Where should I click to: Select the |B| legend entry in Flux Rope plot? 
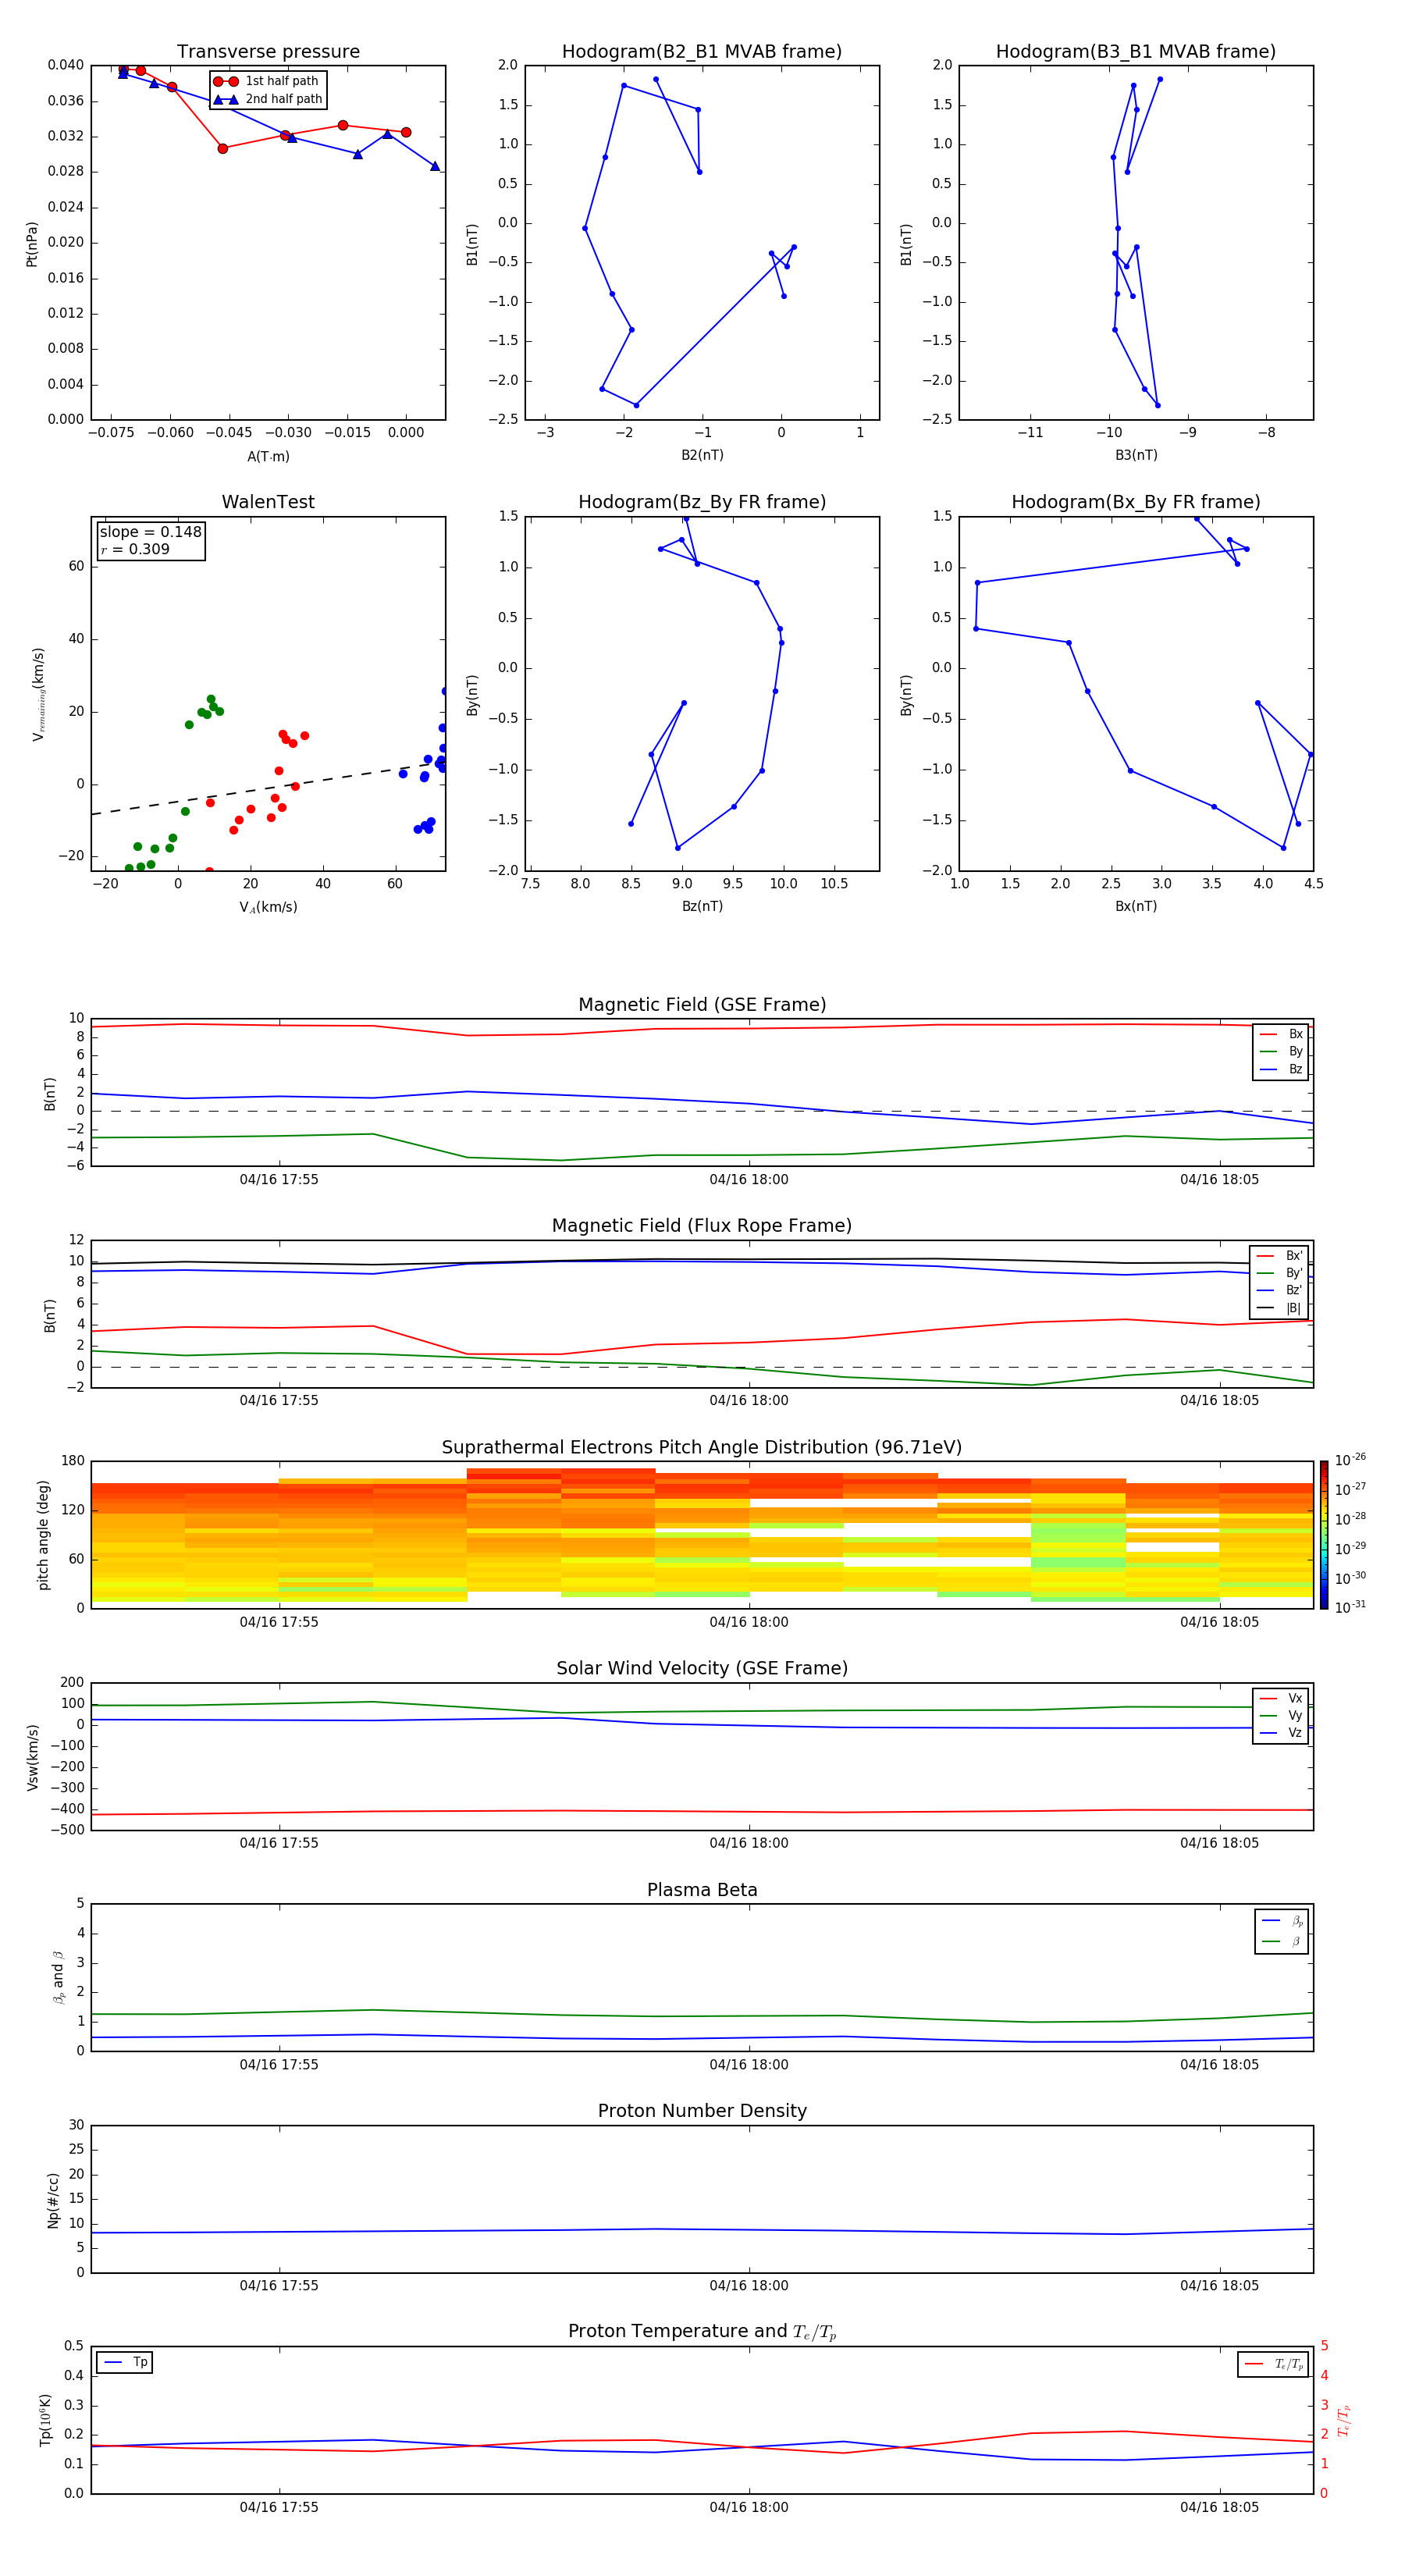coord(1279,1308)
